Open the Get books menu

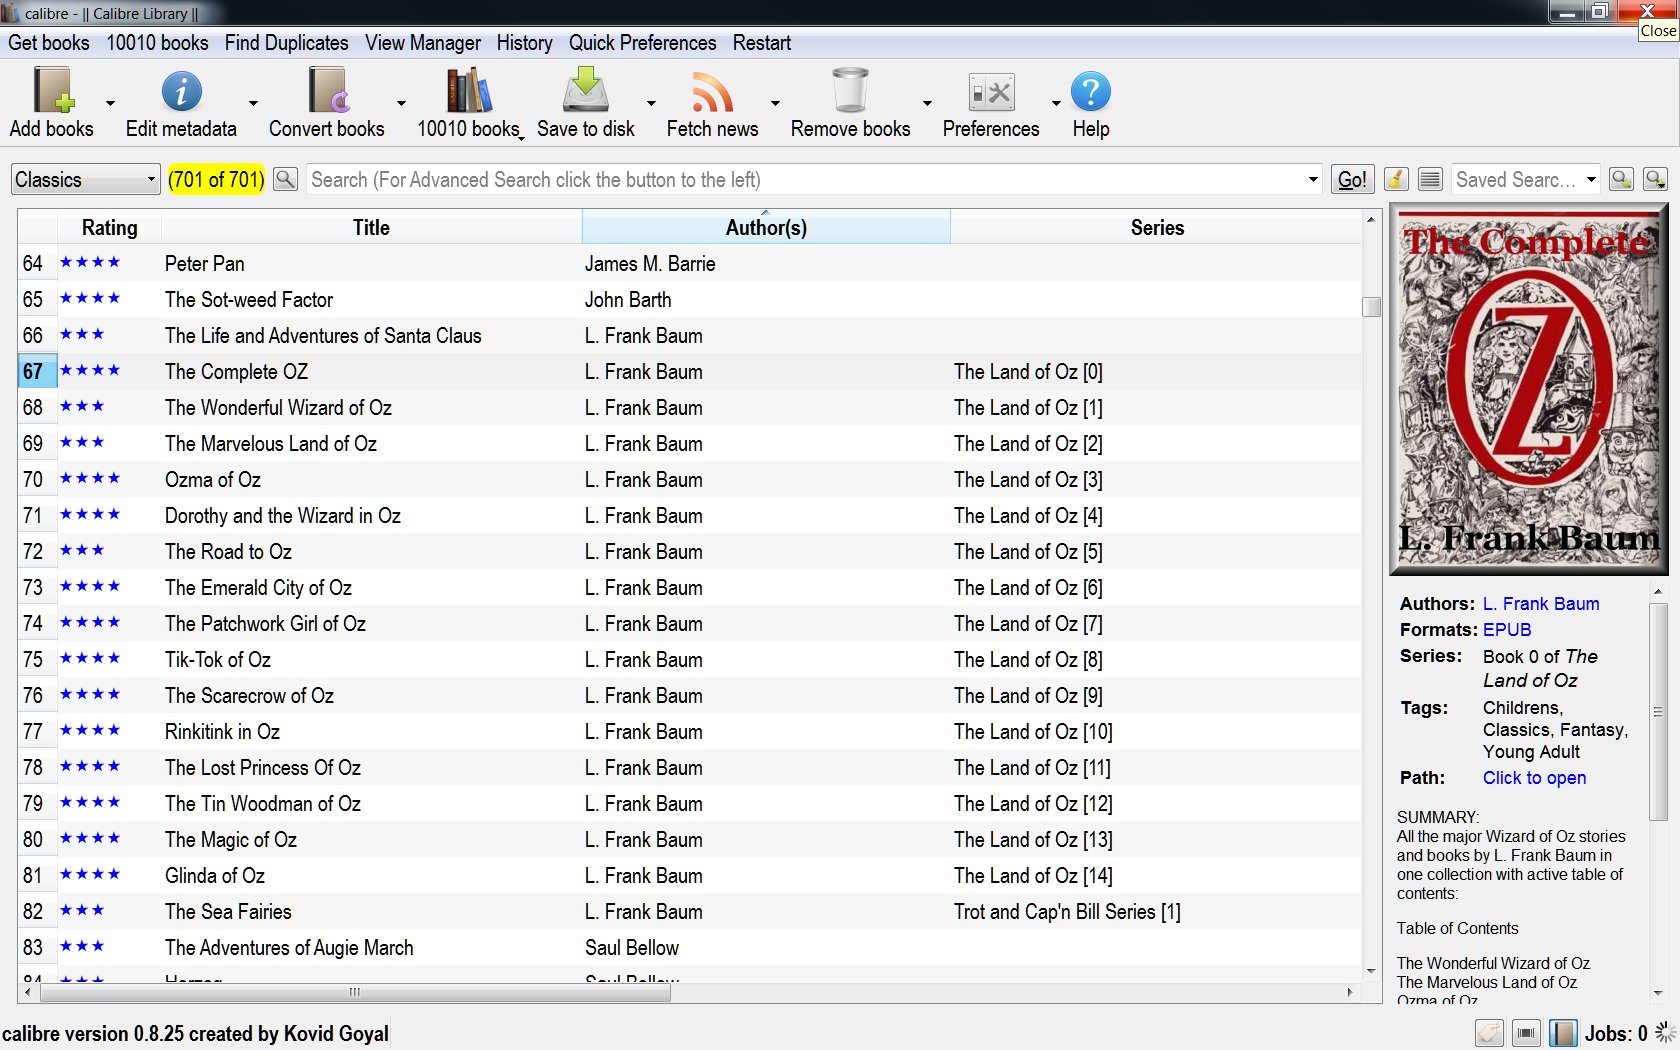(x=49, y=43)
